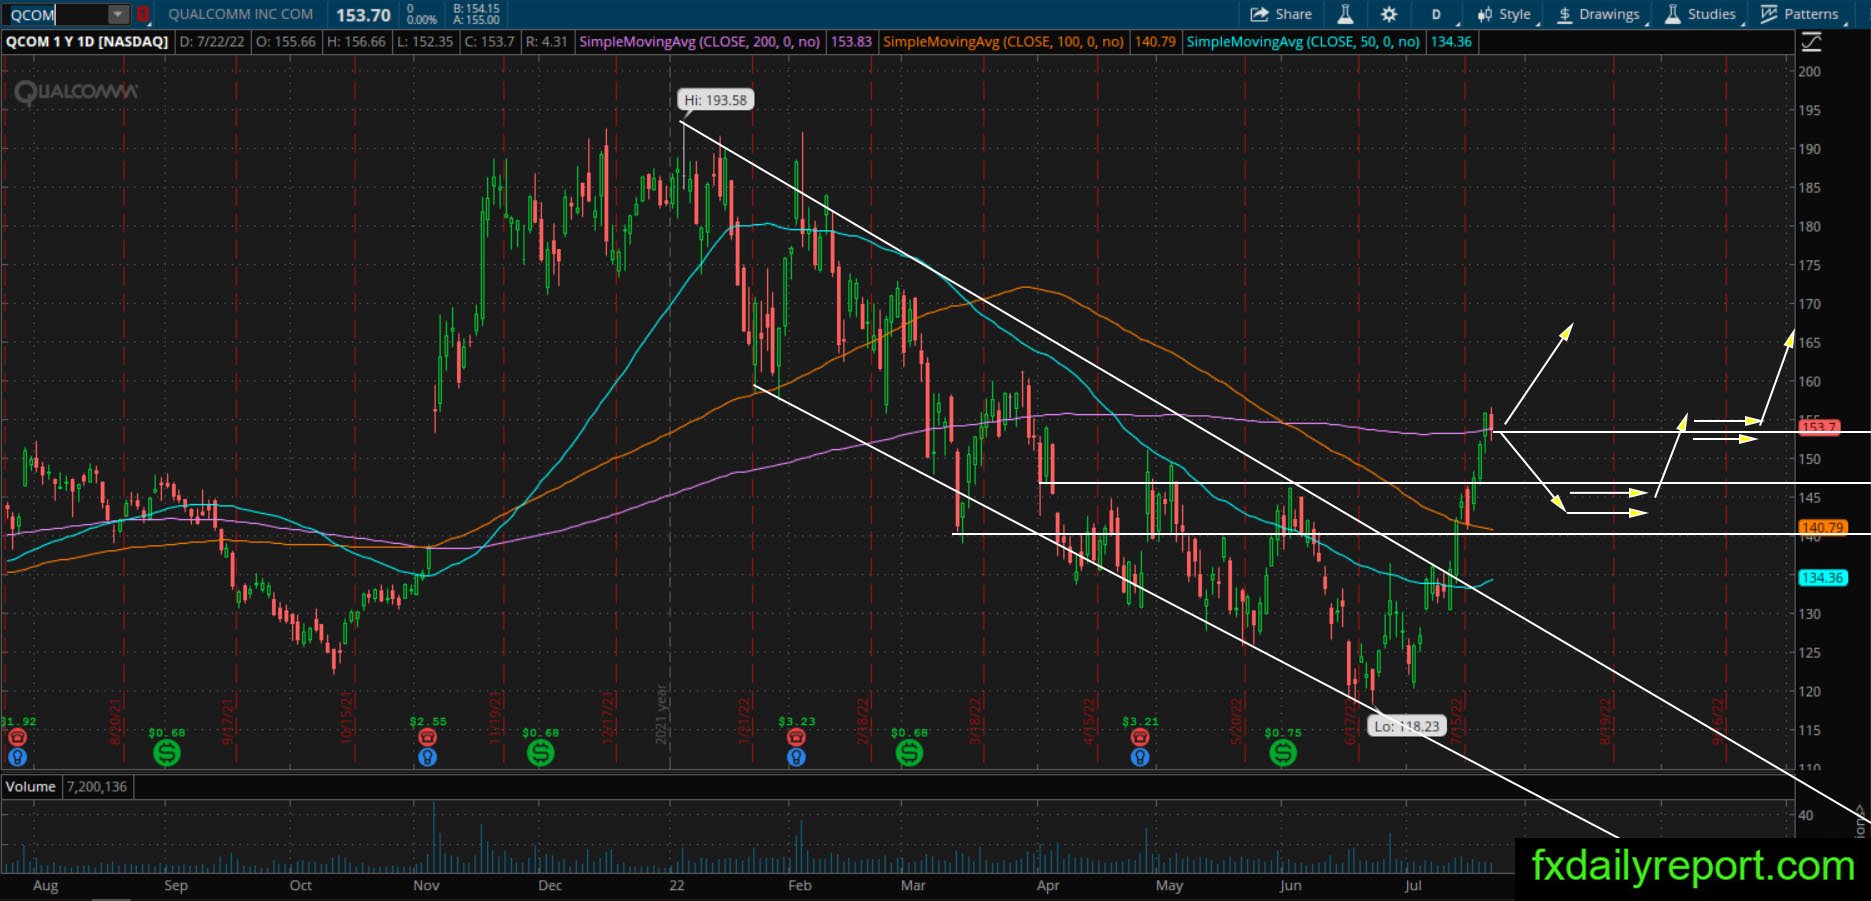Screen dimensions: 1871x901
Task: Click the D: 7/22/22 date readout
Action: pos(212,42)
